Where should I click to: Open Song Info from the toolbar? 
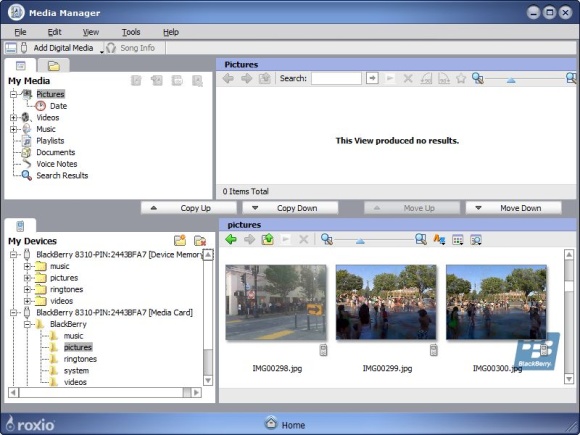pyautogui.click(x=131, y=48)
